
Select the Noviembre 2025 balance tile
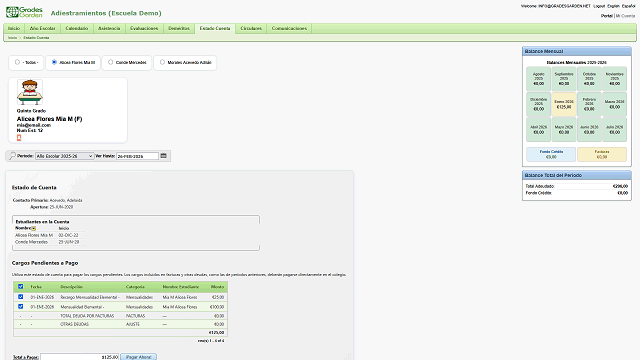(x=614, y=79)
